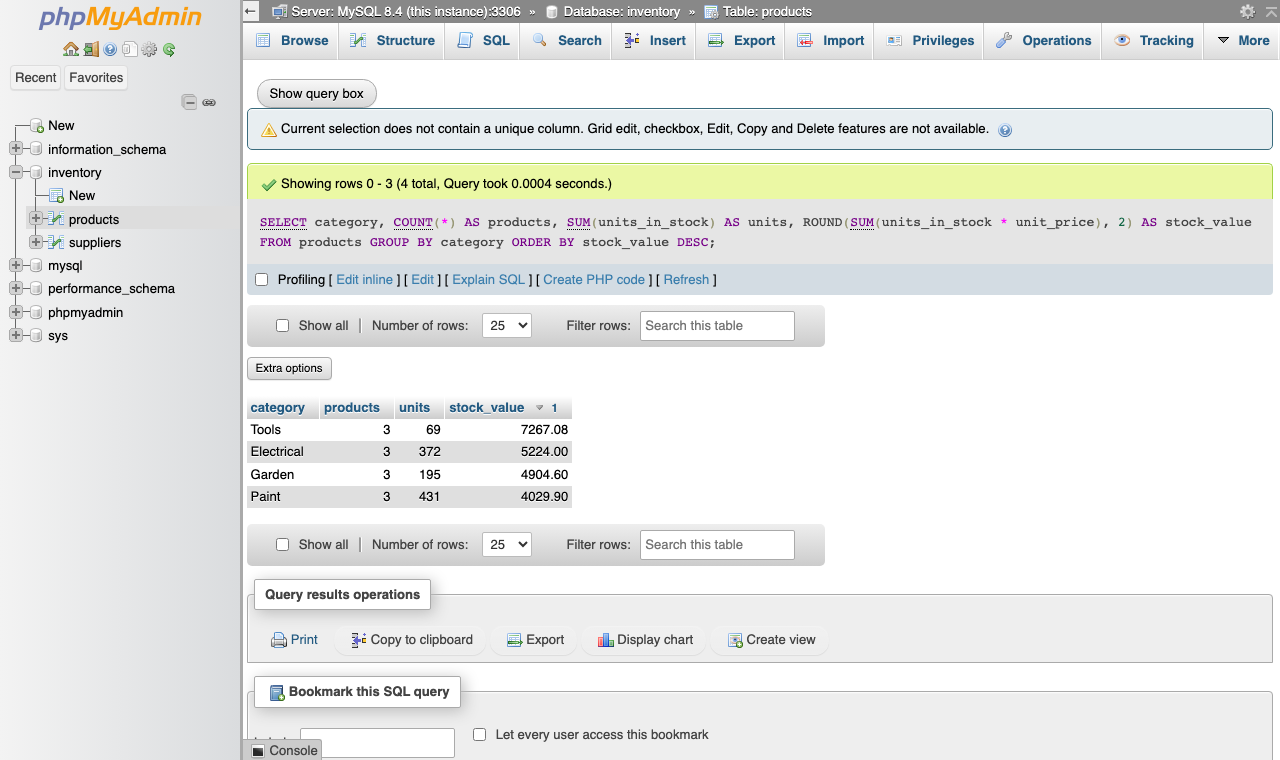Click Display chart in results operations
The height and width of the screenshot is (760, 1280).
pyautogui.click(x=645, y=640)
